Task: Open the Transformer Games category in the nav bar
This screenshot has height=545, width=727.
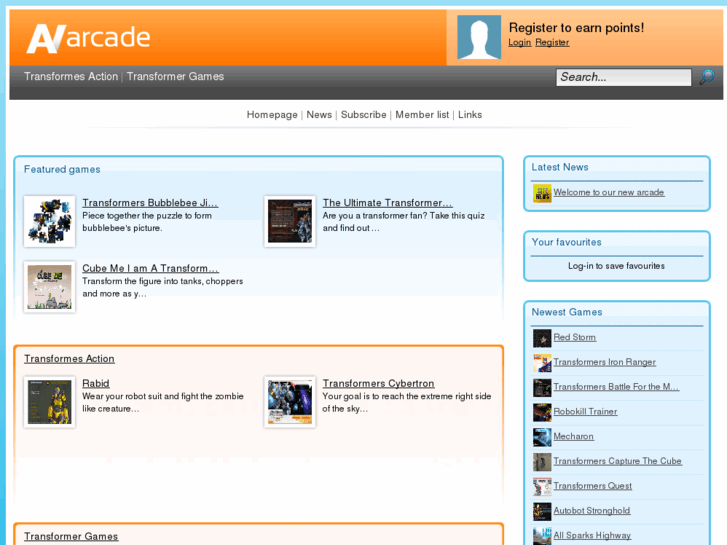Action: [x=175, y=77]
